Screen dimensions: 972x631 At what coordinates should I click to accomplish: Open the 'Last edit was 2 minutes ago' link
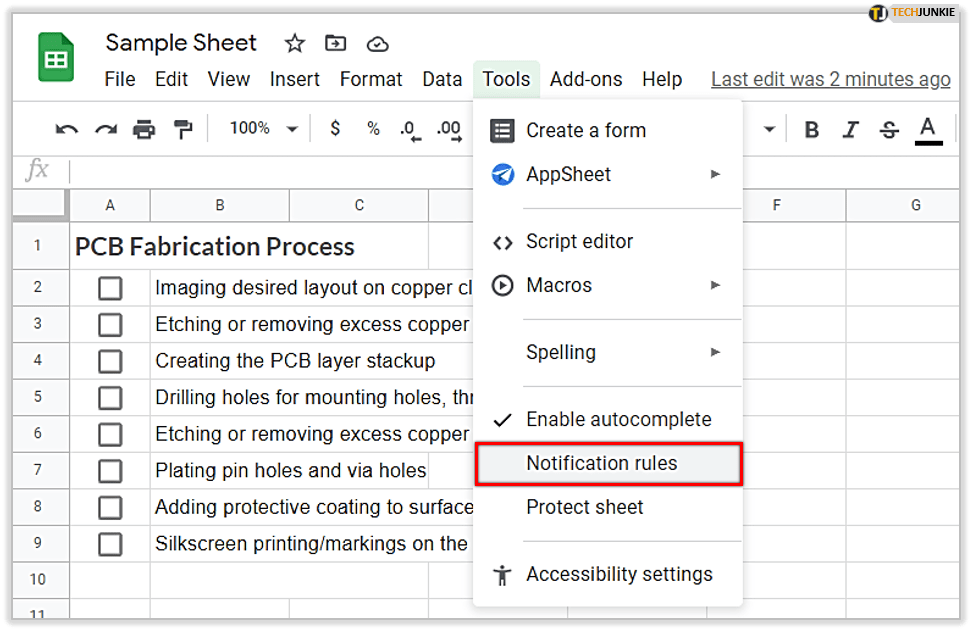click(830, 79)
